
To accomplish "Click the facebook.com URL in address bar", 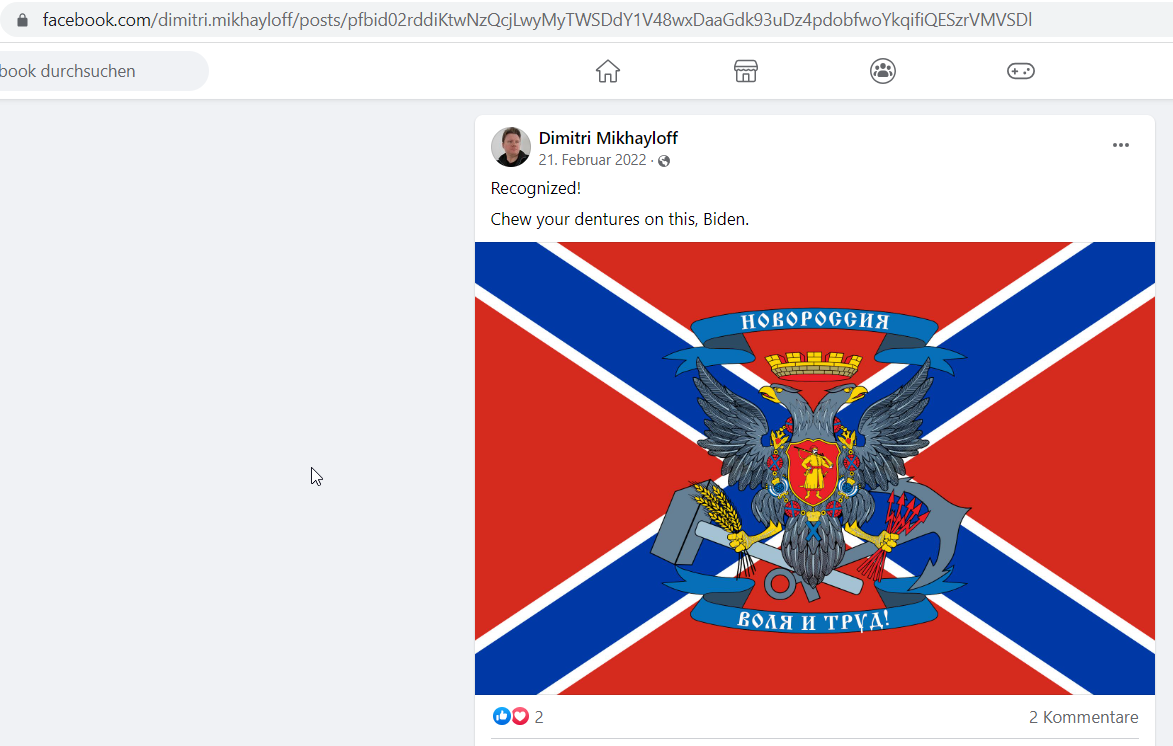I will pos(537,20).
